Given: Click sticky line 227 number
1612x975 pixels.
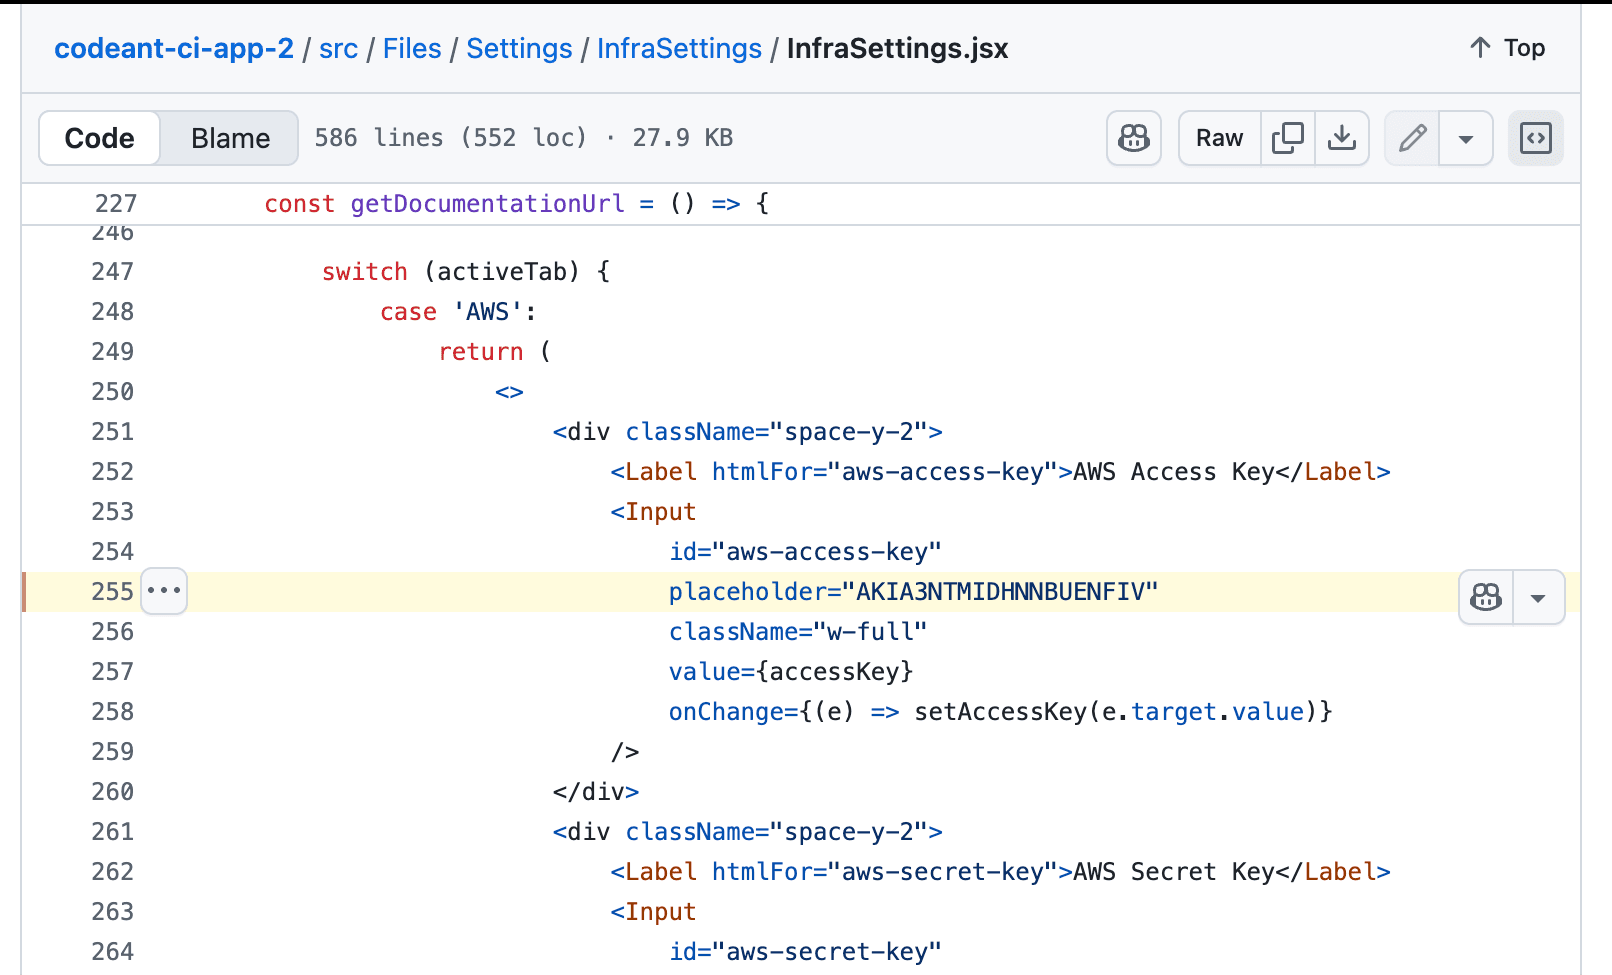Looking at the screenshot, I should (115, 203).
